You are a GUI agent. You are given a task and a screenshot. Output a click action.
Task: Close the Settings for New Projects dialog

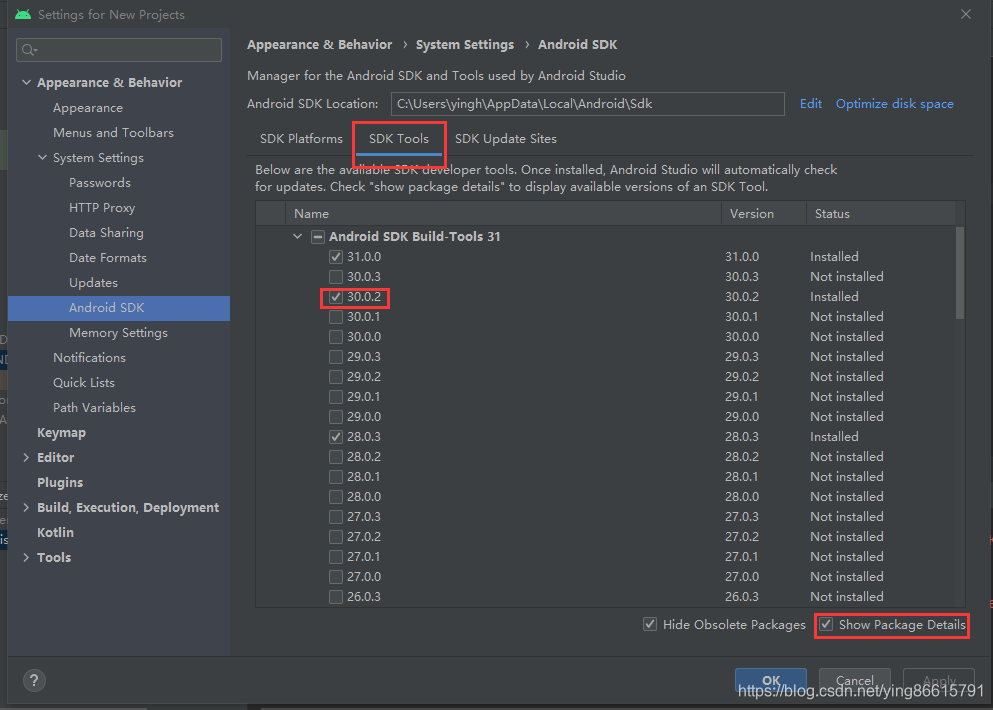click(965, 14)
